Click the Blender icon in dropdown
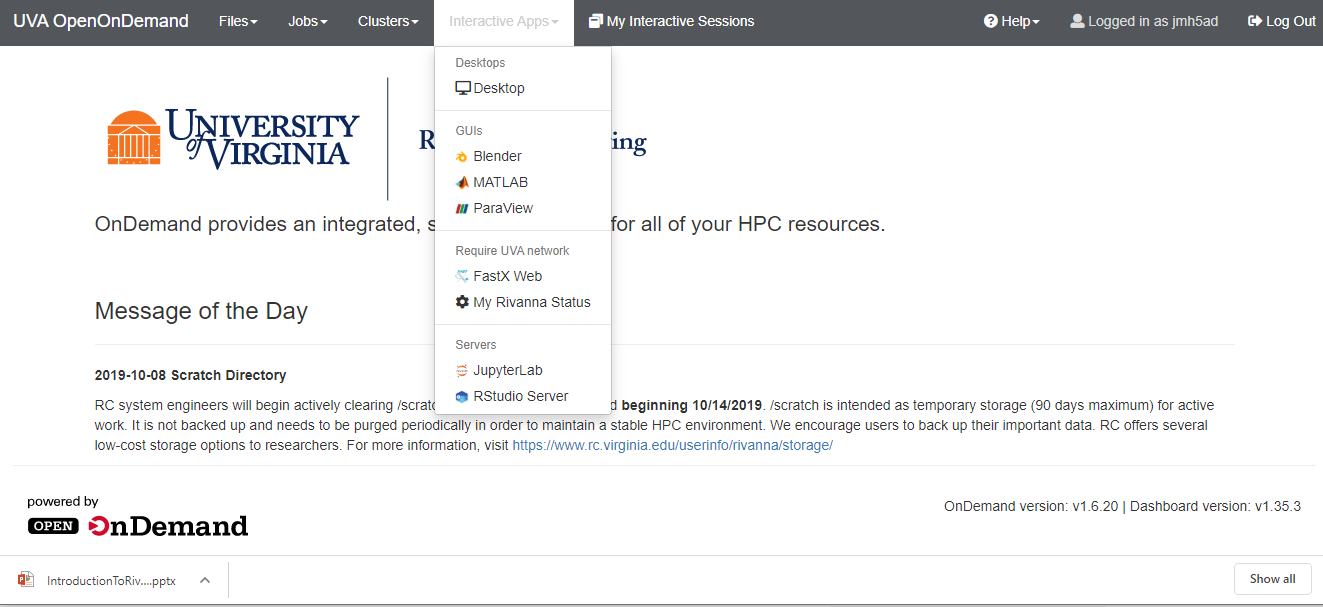Image resolution: width=1323 pixels, height=607 pixels. coord(462,157)
